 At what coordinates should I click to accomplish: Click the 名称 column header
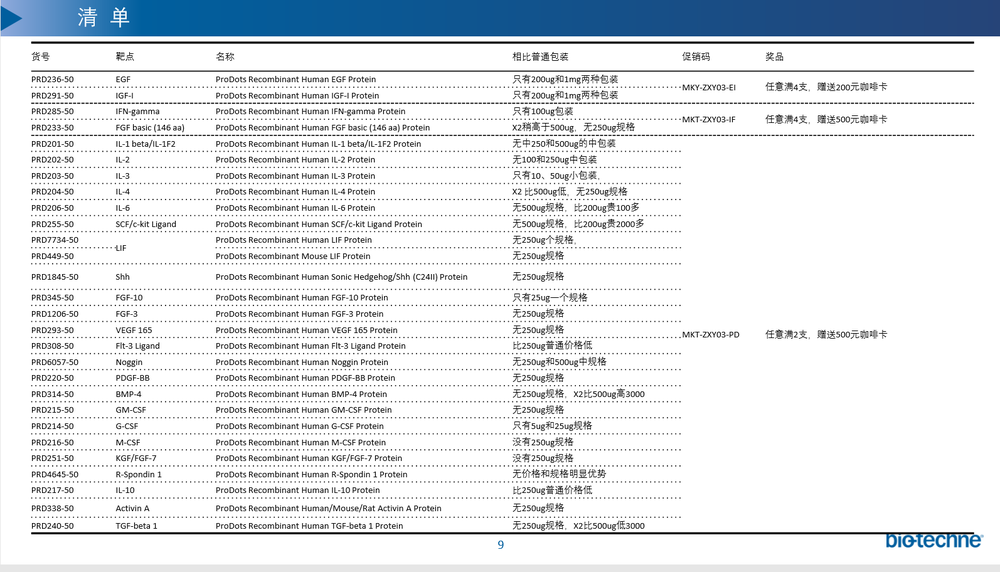(x=225, y=57)
